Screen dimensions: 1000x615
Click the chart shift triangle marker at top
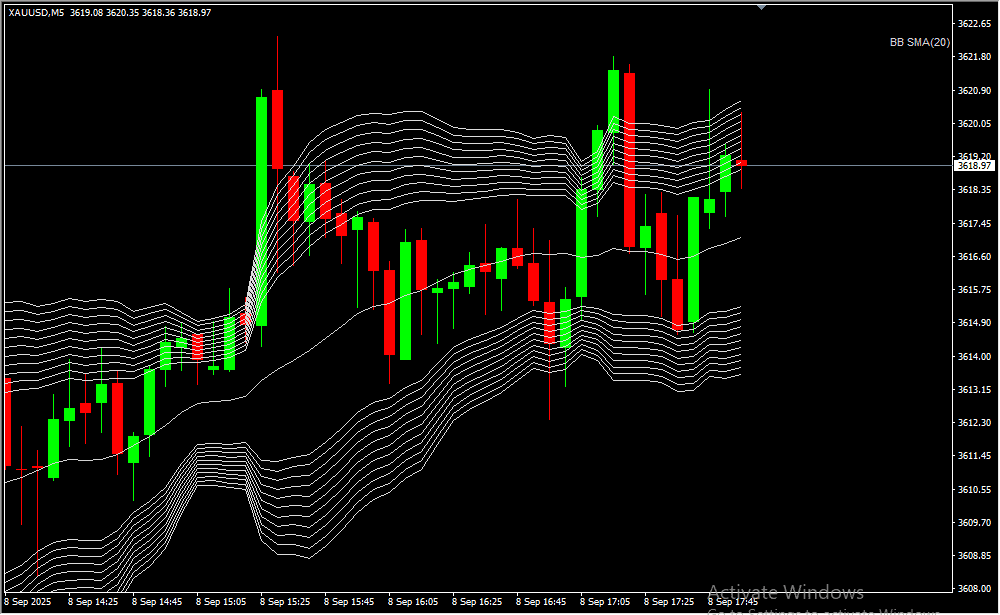[x=762, y=6]
